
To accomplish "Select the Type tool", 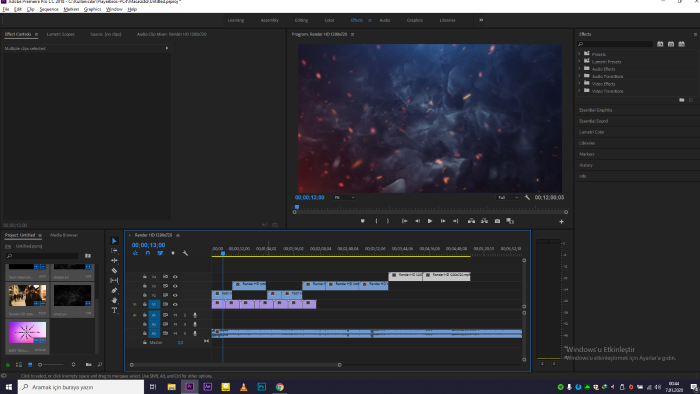I will [114, 310].
